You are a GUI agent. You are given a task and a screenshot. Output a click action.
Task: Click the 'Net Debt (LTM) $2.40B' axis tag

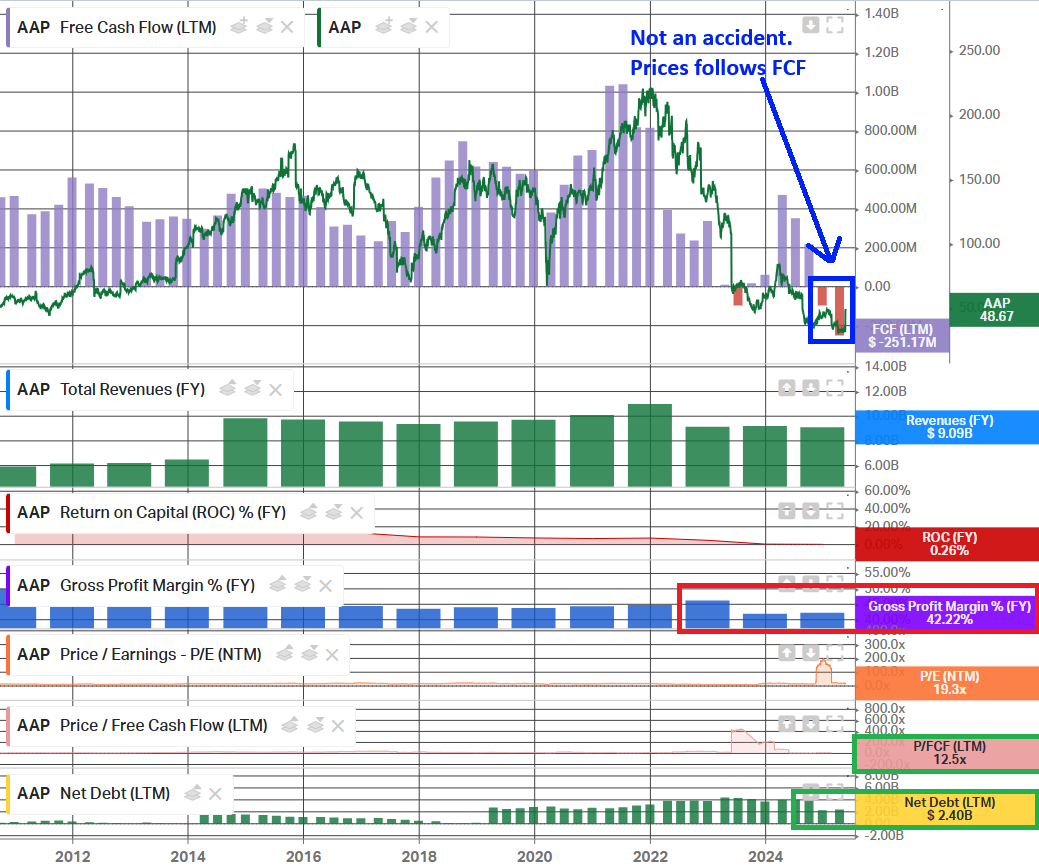coord(948,809)
